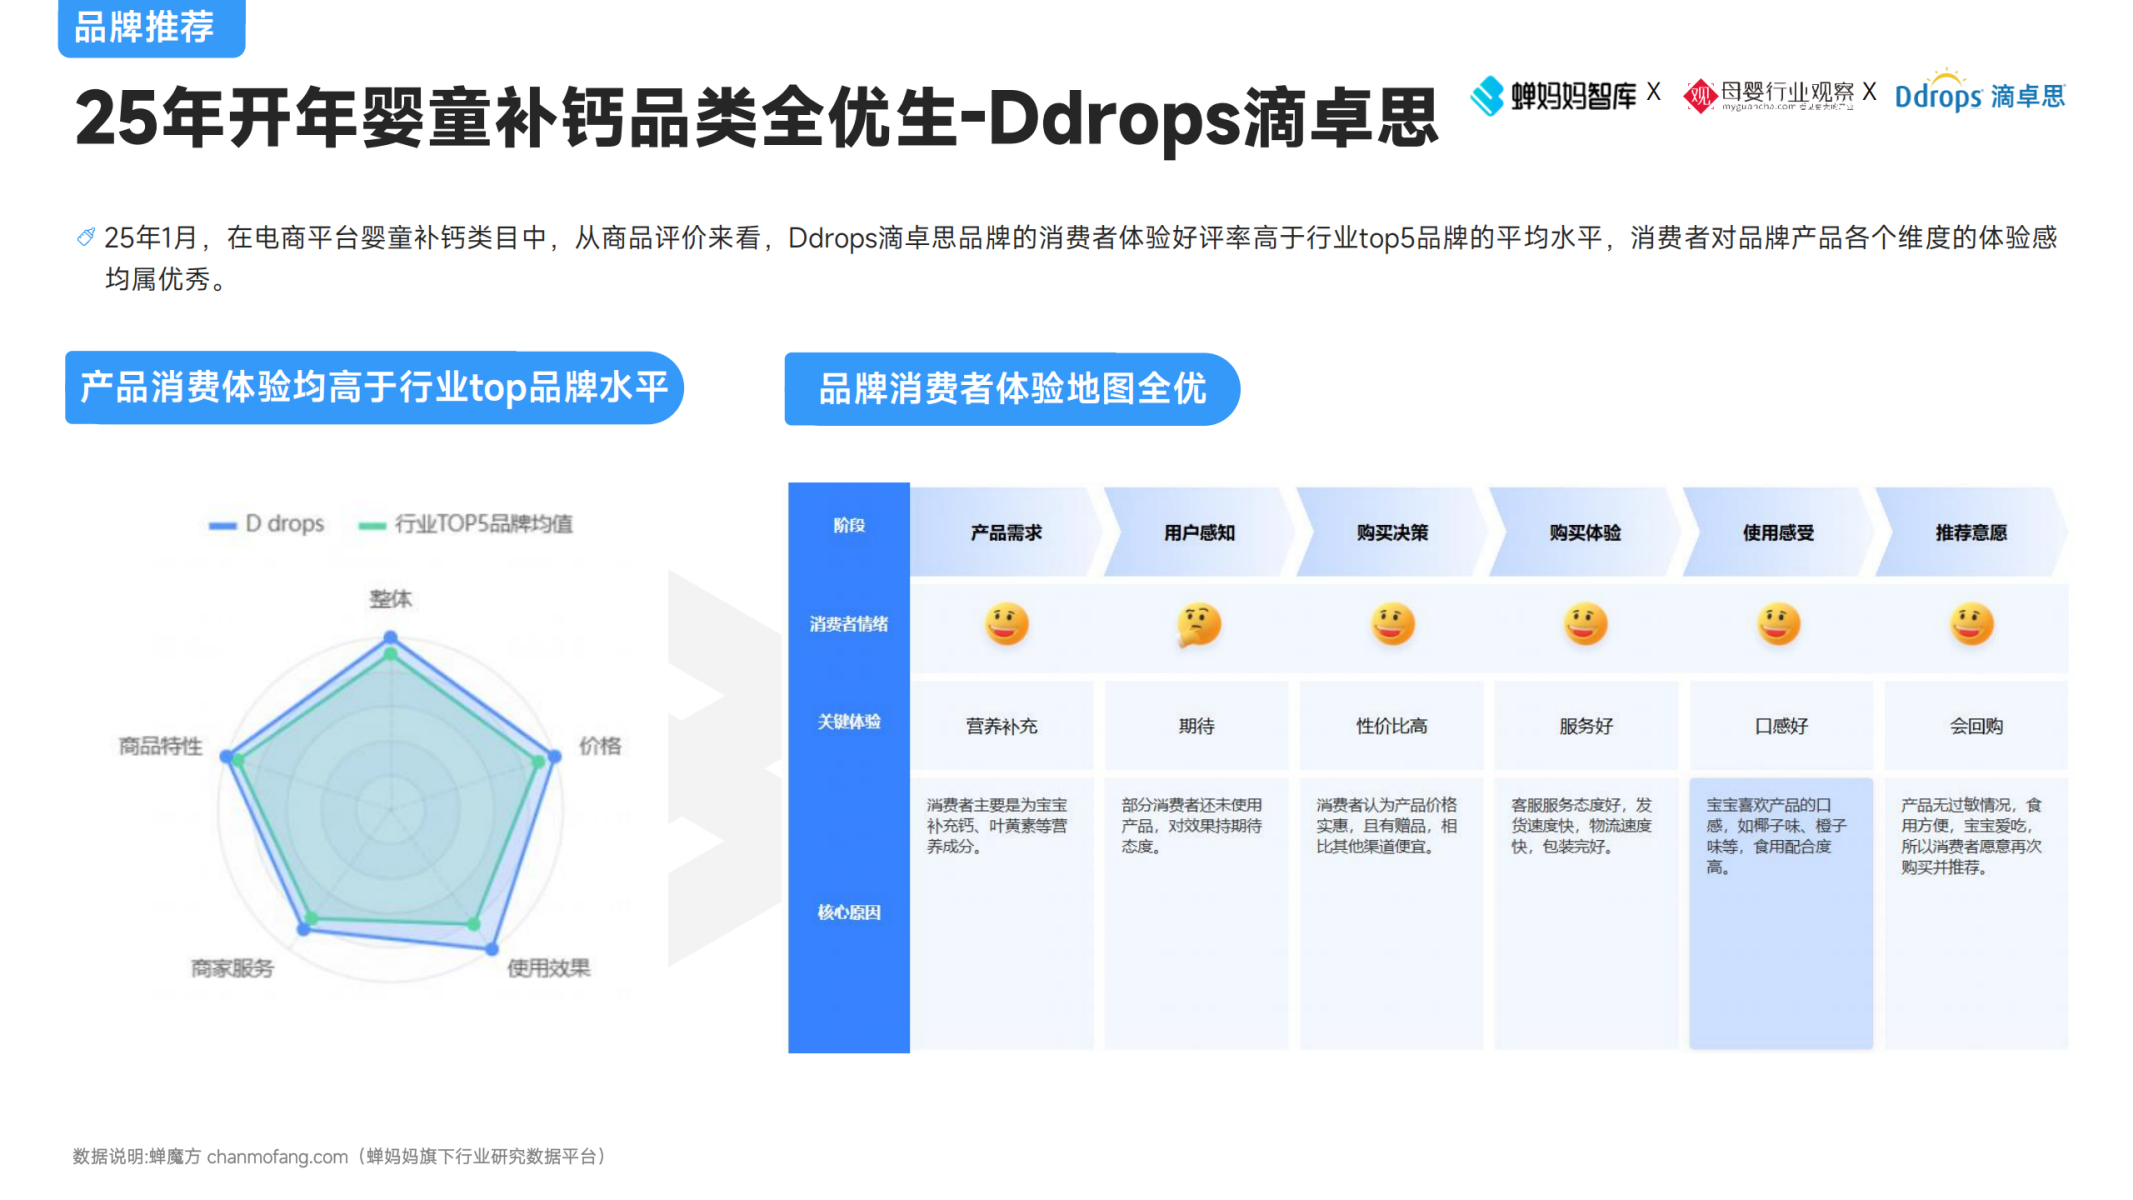
Task: Click the 母婴行业观察 logo
Action: coord(1768,96)
